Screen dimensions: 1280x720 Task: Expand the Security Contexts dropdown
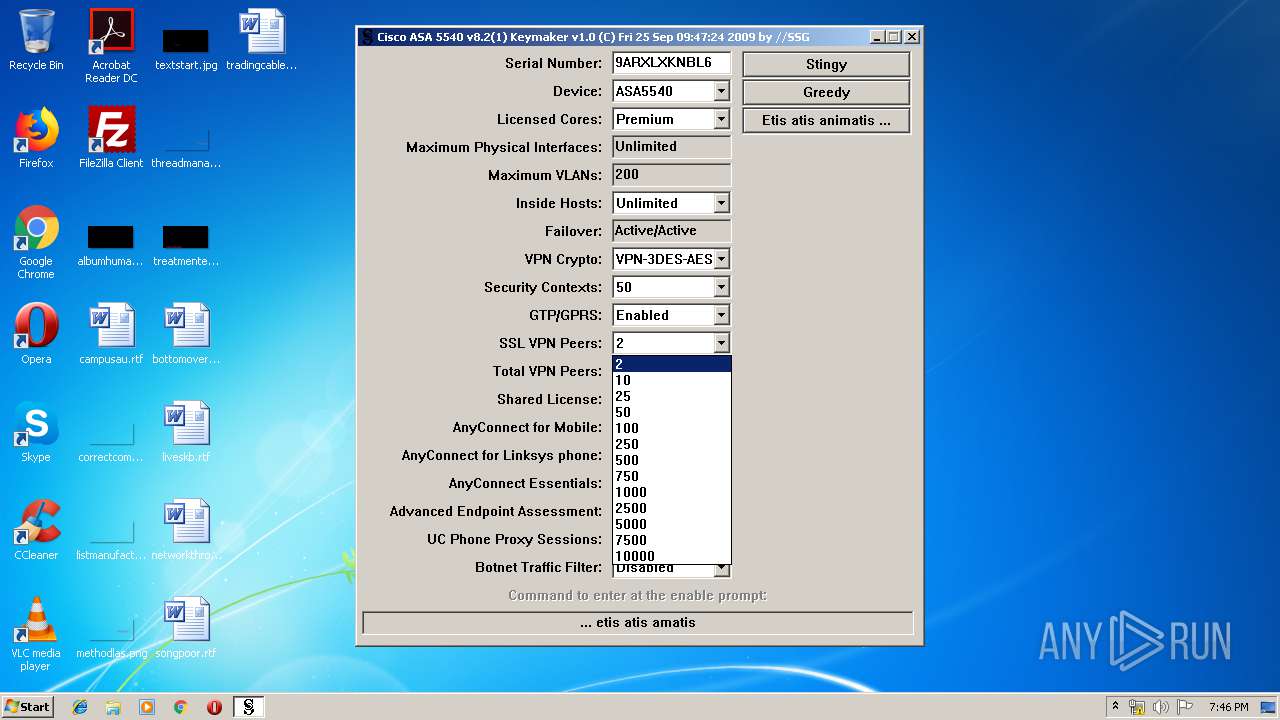pyautogui.click(x=721, y=287)
